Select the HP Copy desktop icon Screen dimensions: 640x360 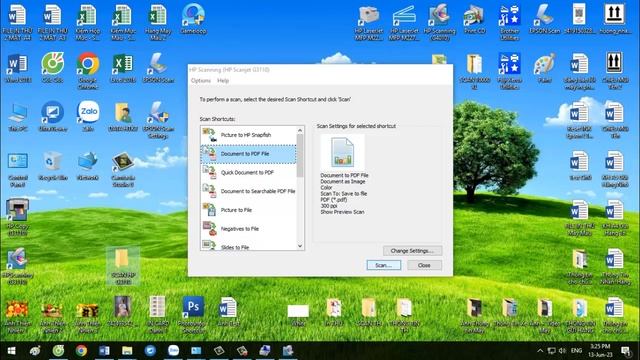[x=18, y=218]
